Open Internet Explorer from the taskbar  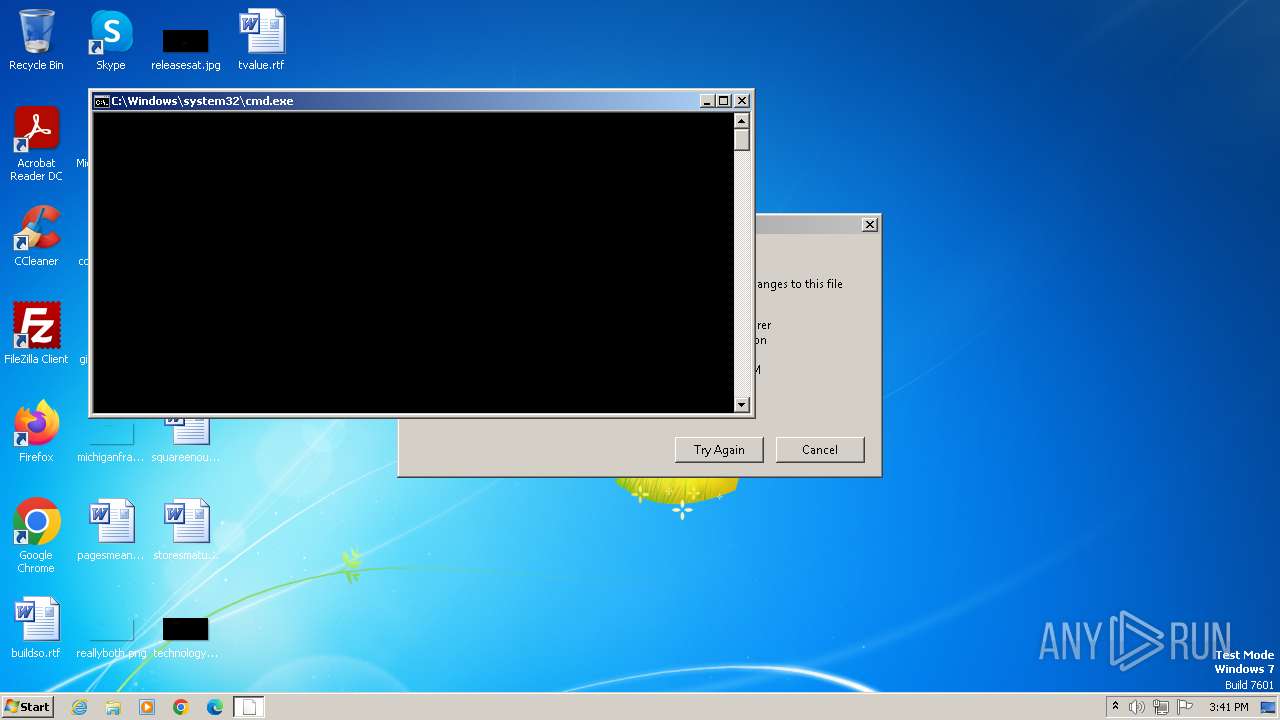pos(79,707)
